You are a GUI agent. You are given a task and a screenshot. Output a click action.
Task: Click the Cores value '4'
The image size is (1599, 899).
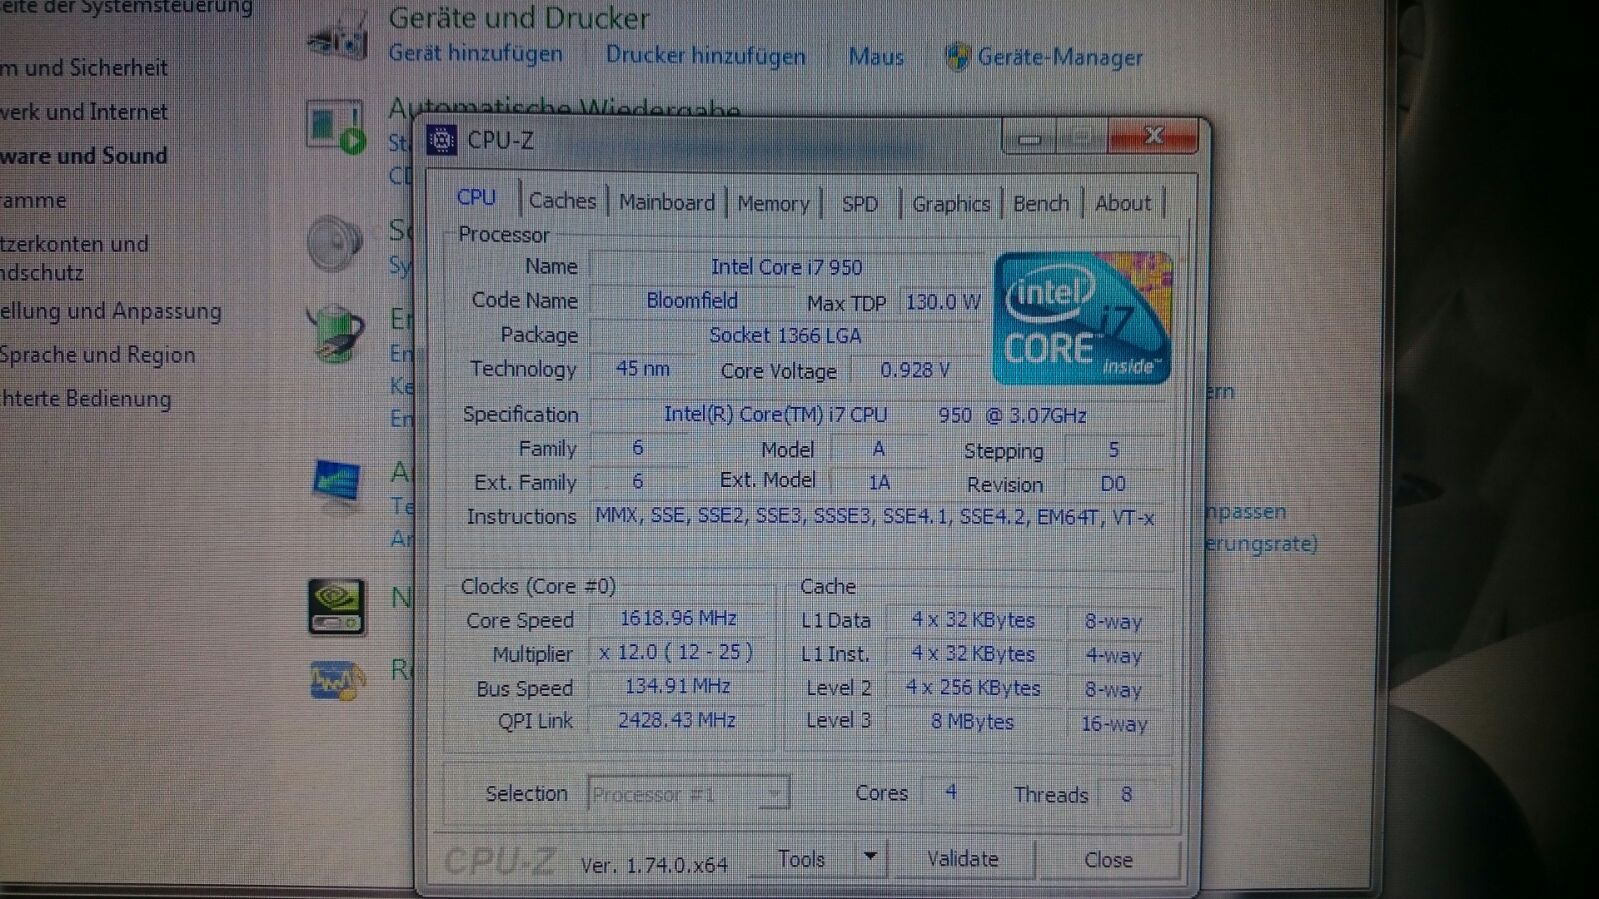[x=951, y=792]
